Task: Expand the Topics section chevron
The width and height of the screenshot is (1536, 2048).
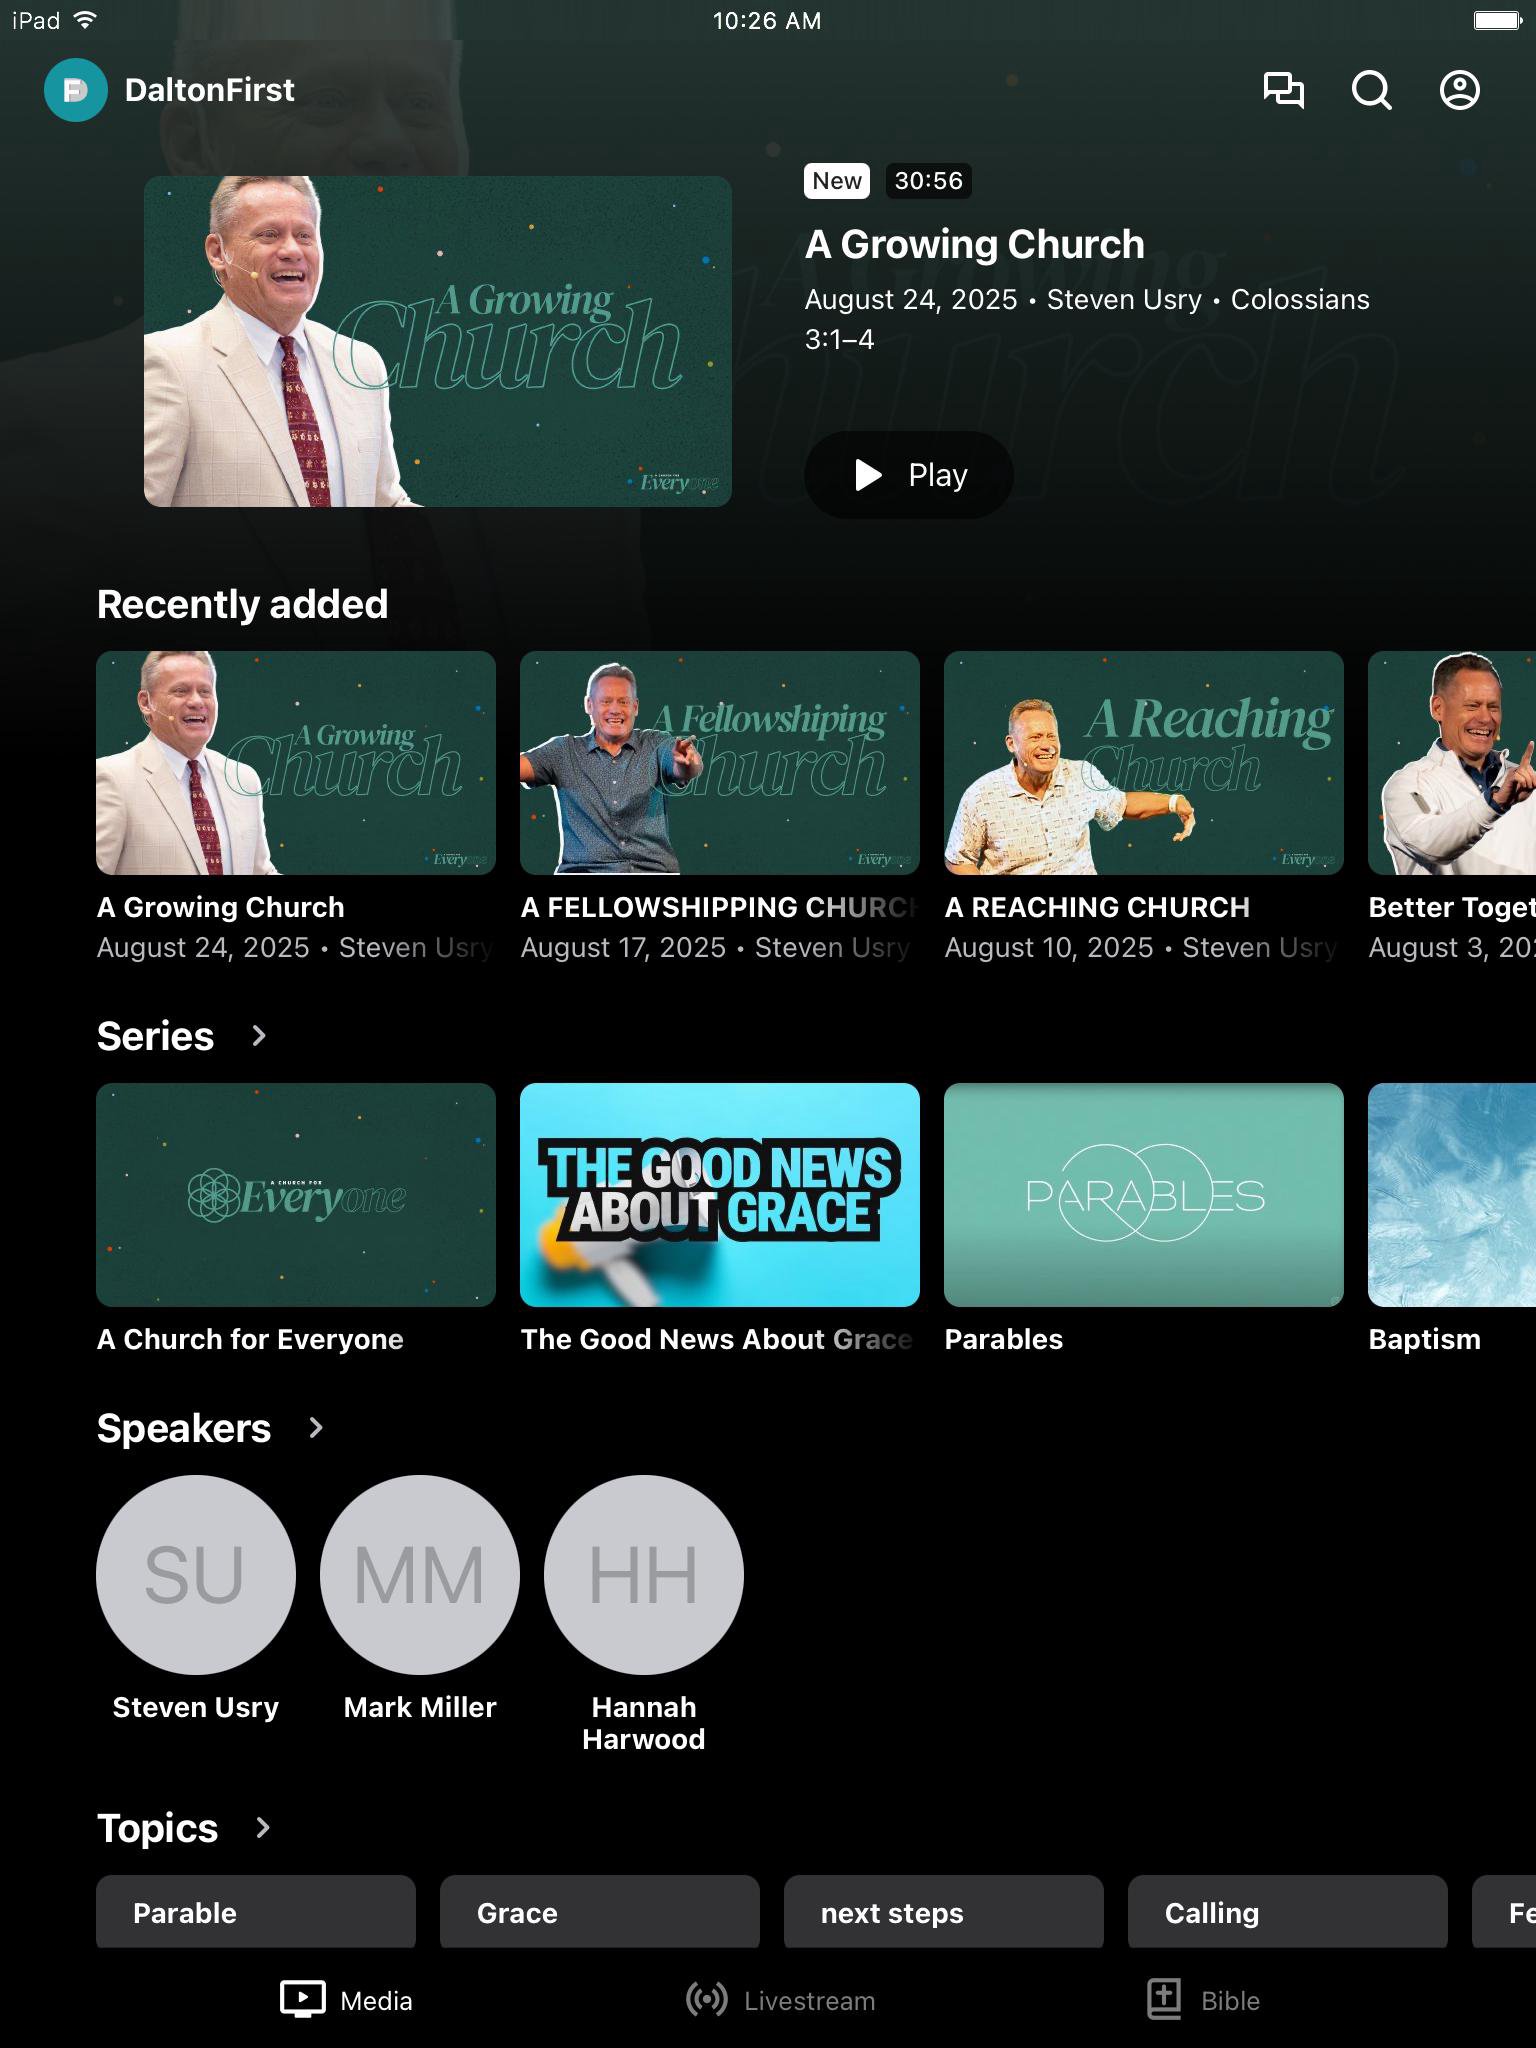Action: [x=263, y=1828]
